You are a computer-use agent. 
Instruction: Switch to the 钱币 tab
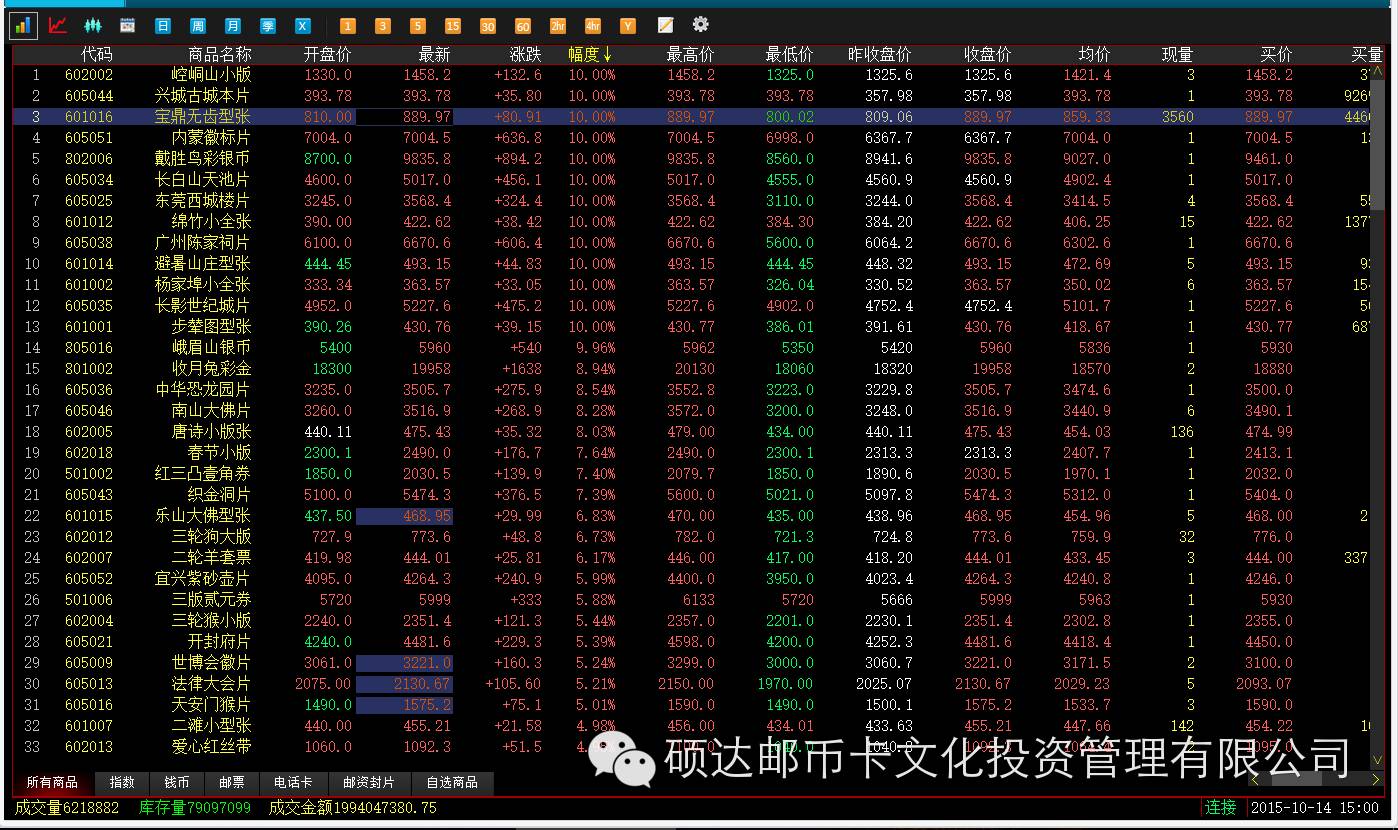tap(177, 783)
